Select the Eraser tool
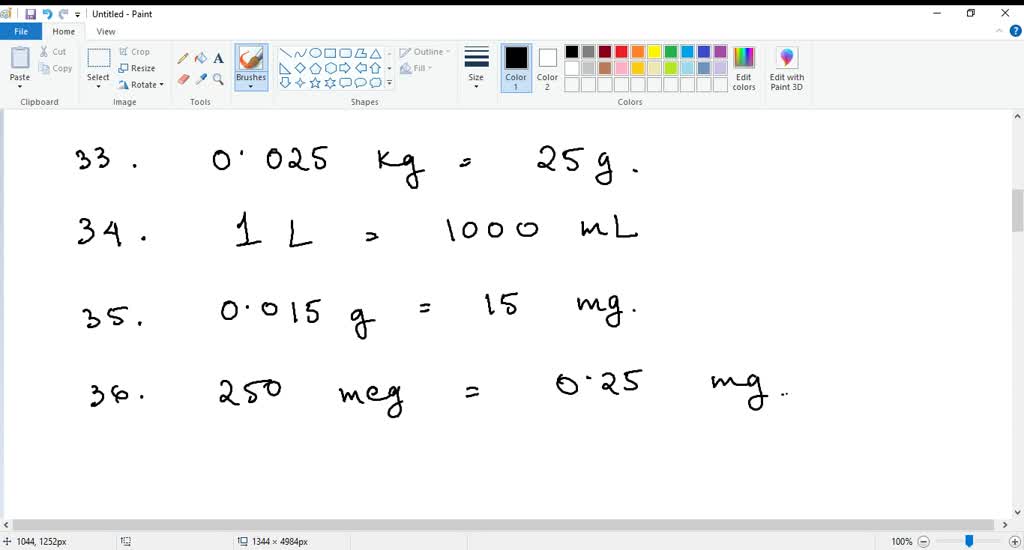 click(183, 79)
